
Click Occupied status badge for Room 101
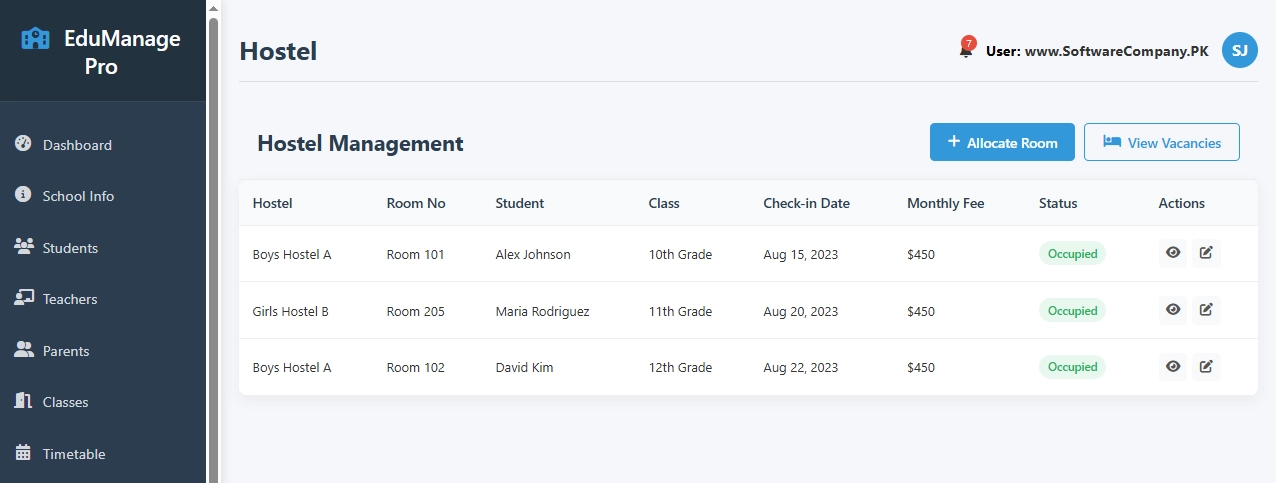(1072, 254)
